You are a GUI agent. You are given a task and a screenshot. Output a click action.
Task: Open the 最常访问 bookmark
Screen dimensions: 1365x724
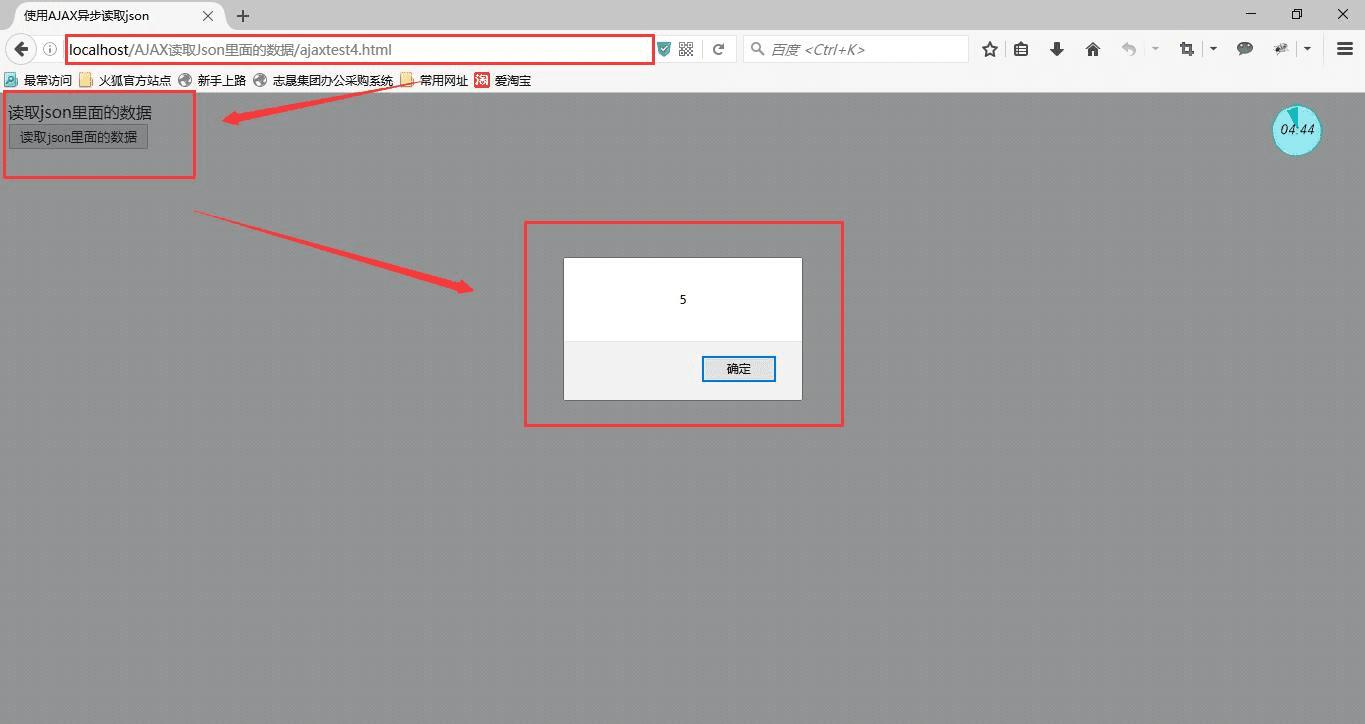[38, 80]
